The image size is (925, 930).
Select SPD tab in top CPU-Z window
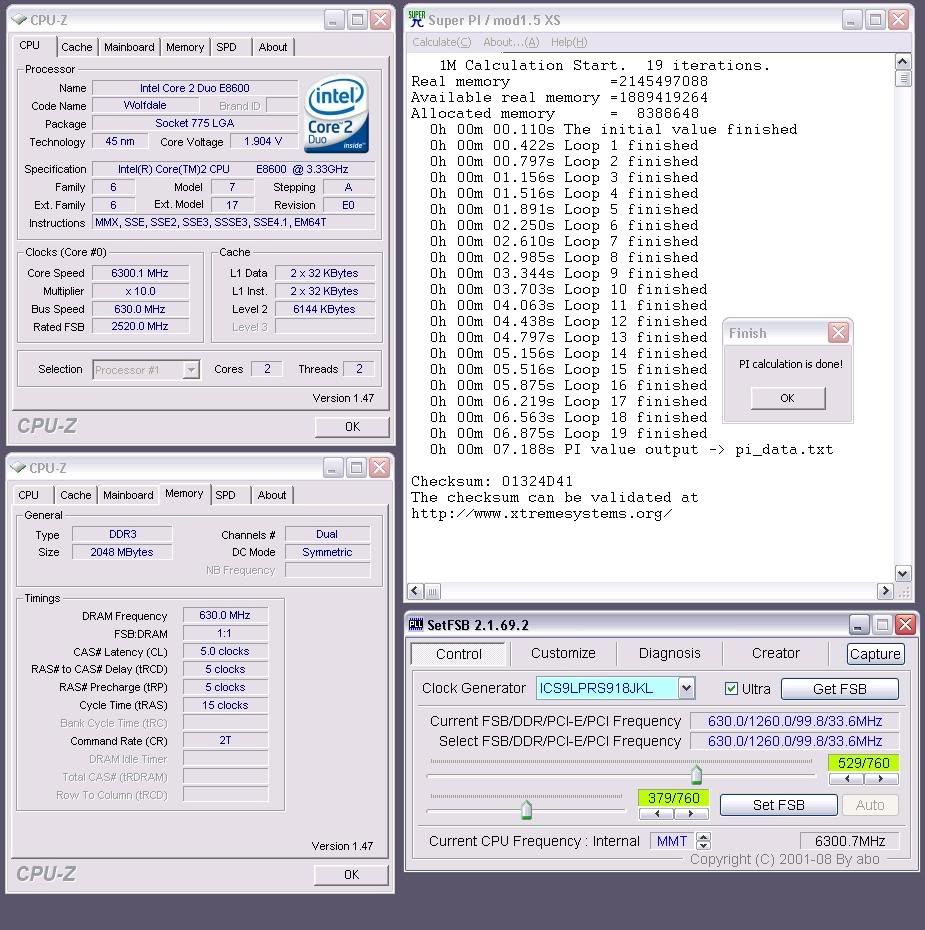click(x=226, y=47)
